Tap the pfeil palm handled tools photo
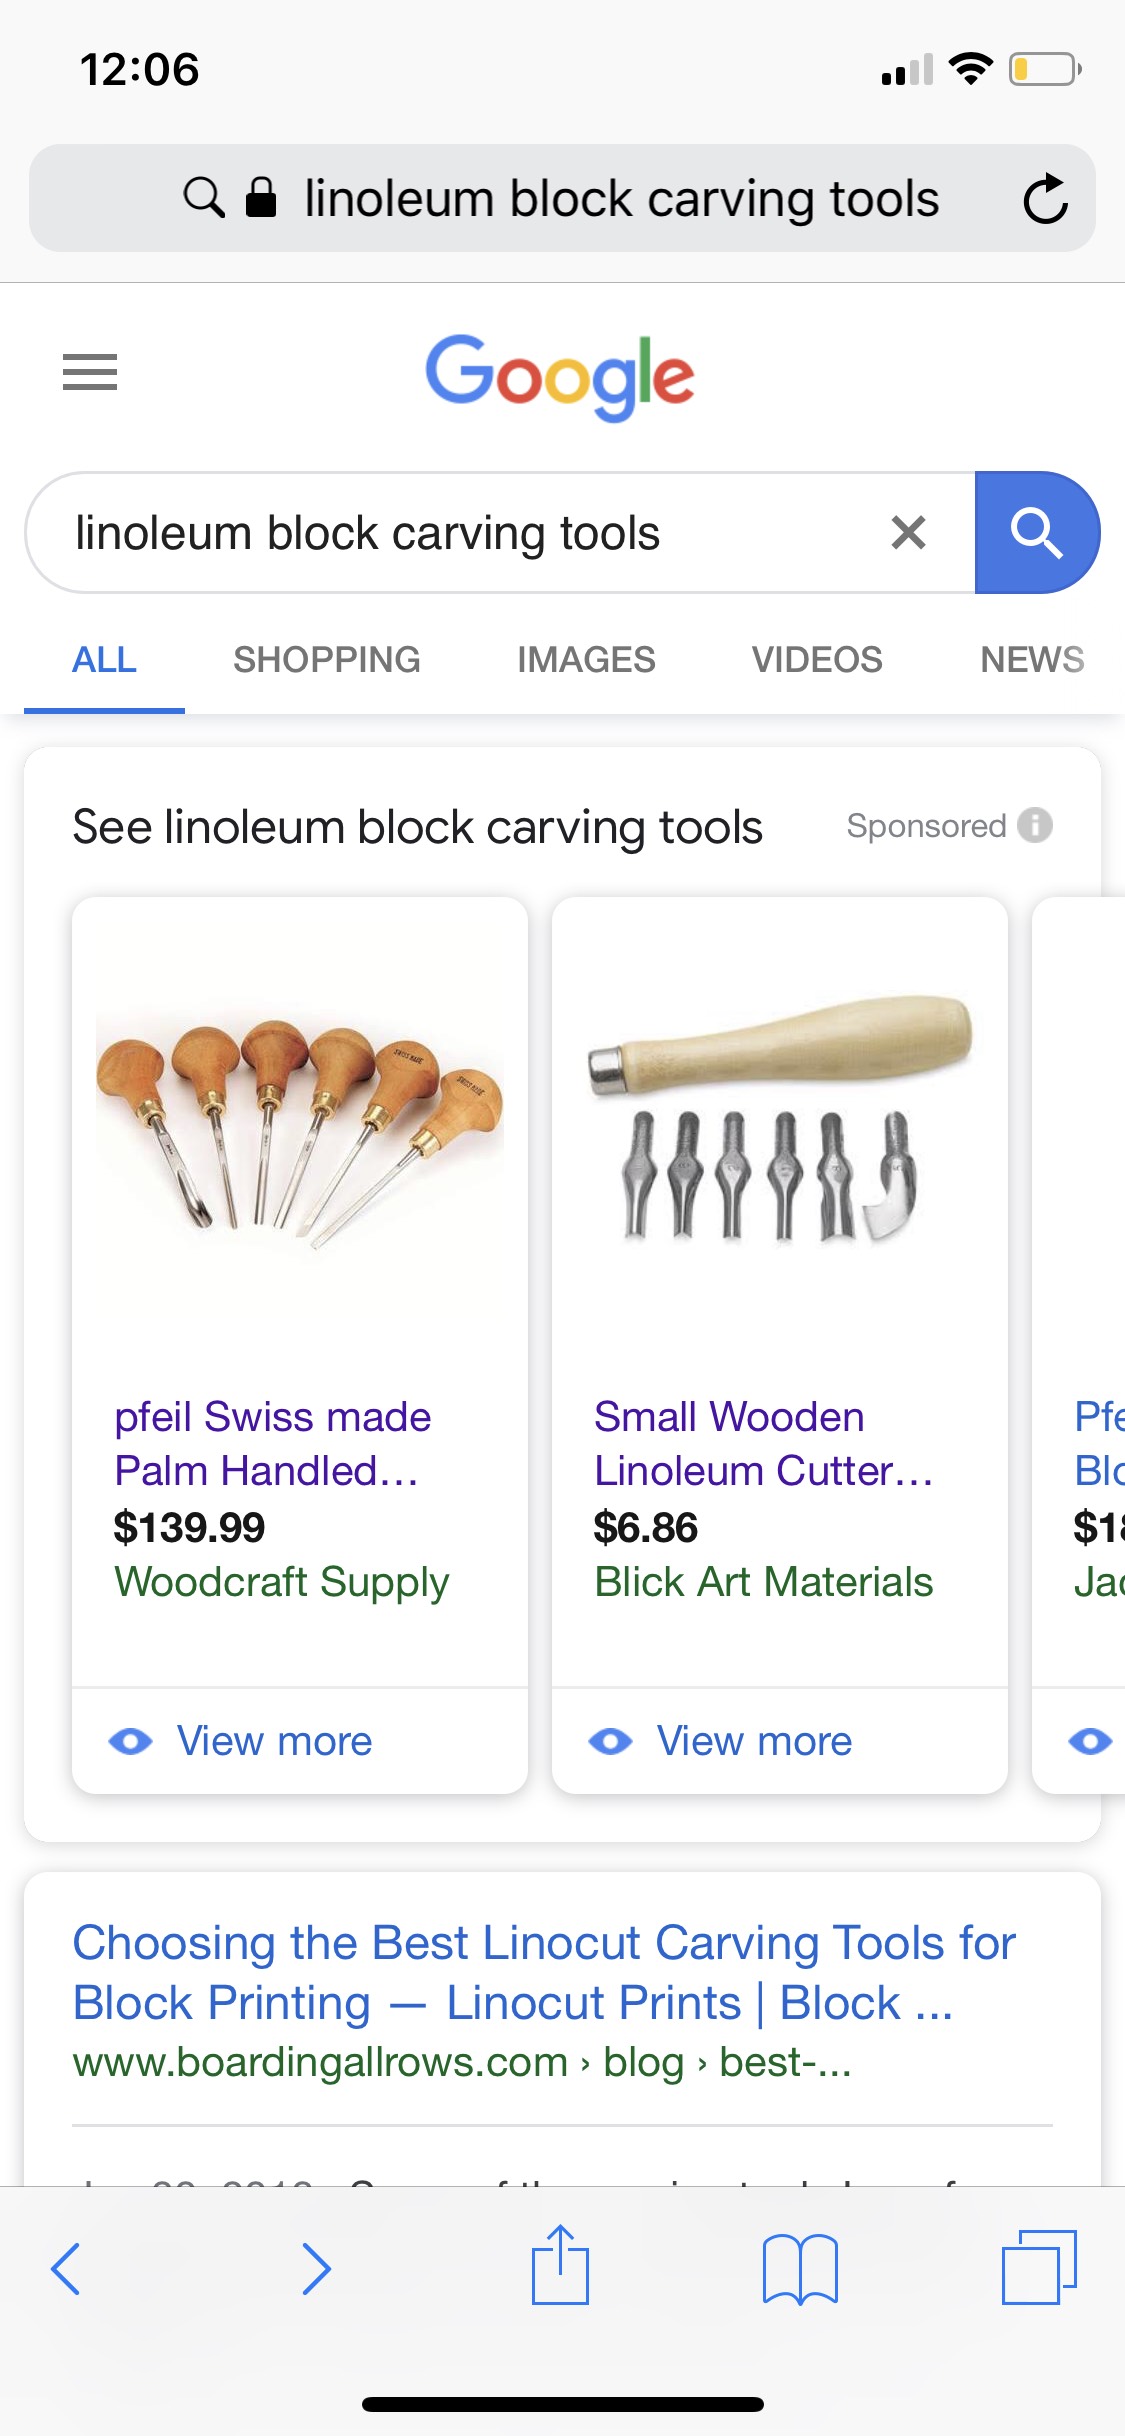This screenshot has width=1125, height=2436. click(x=299, y=1132)
